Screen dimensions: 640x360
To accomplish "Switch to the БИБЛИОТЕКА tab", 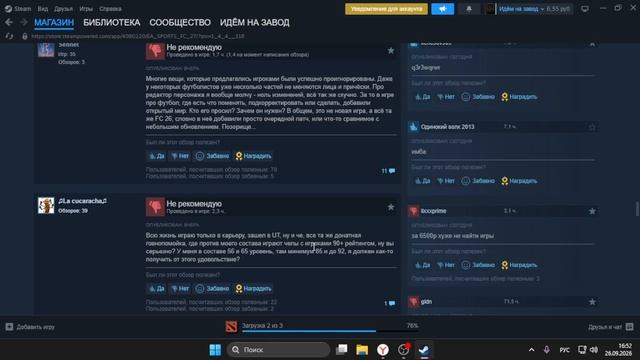I will click(x=112, y=22).
